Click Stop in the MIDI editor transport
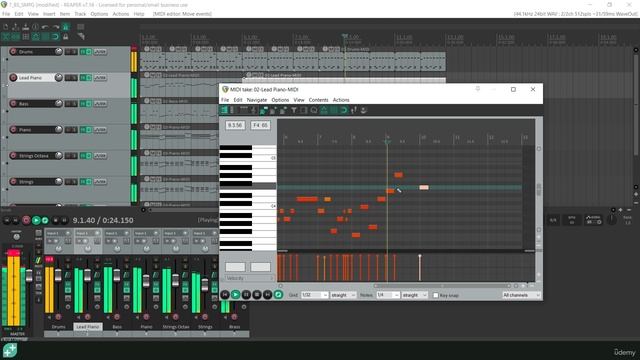The height and width of the screenshot is (360, 640). click(257, 295)
